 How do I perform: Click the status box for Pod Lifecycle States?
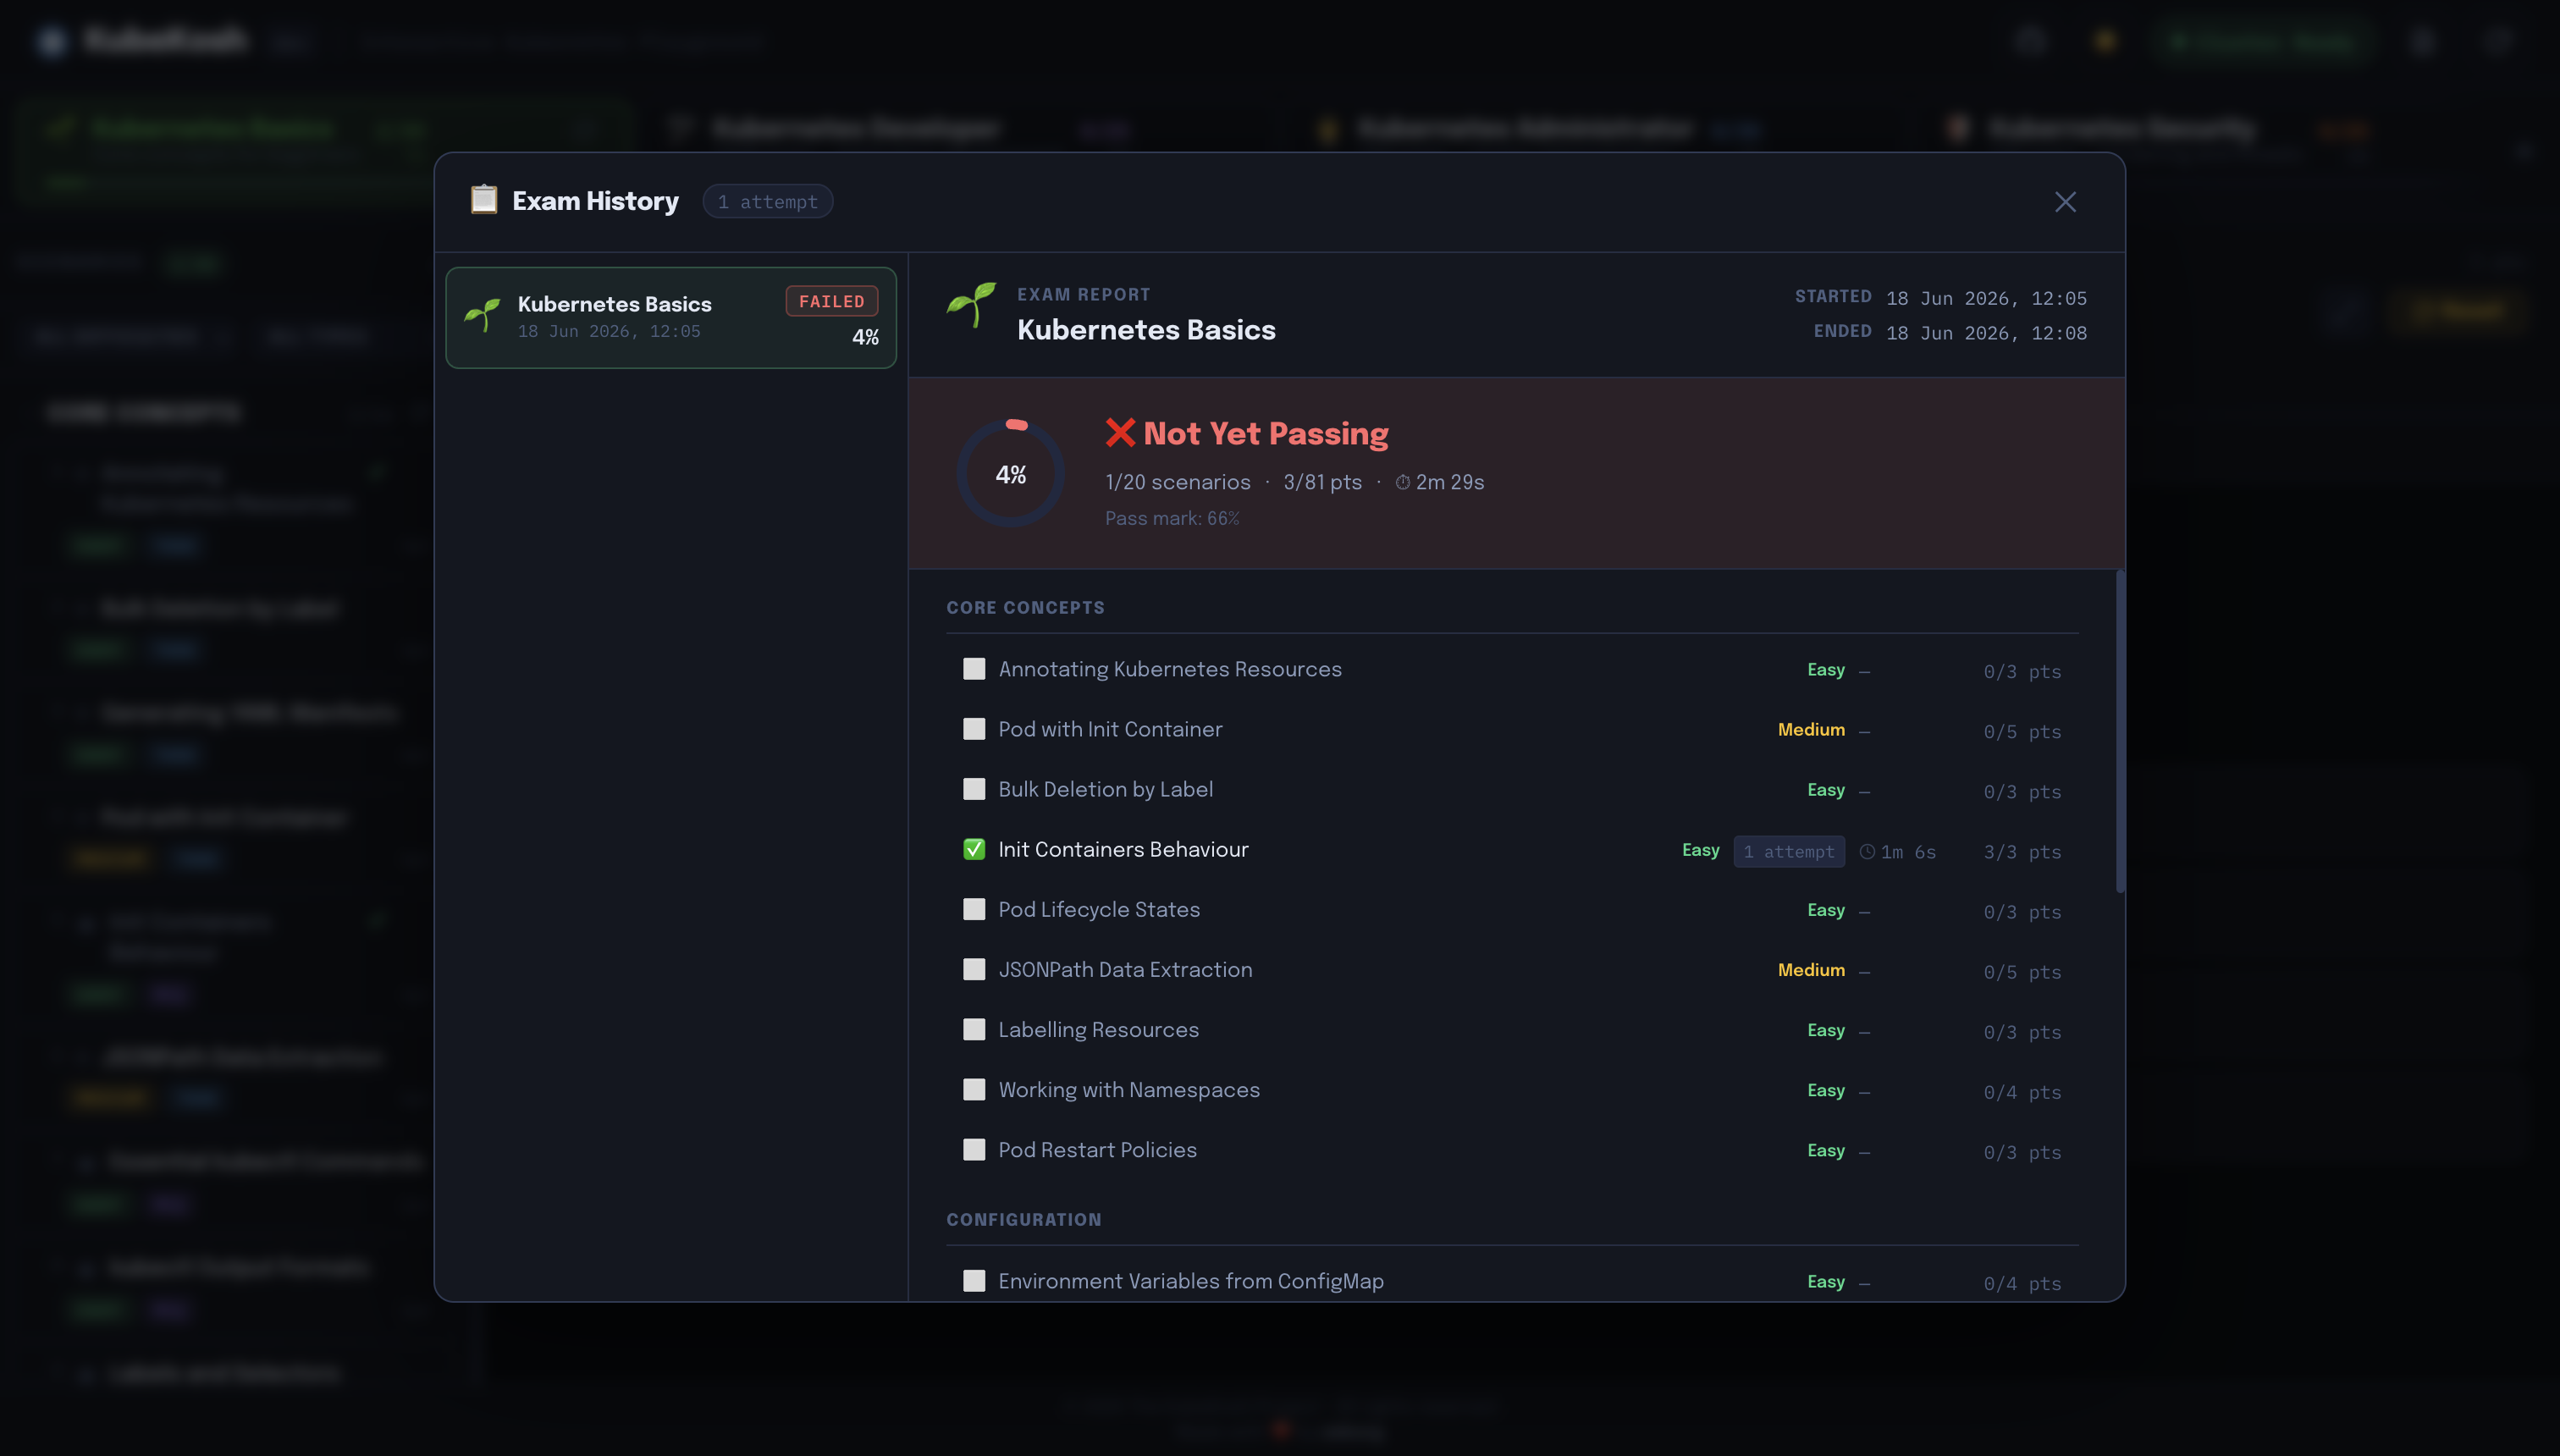pyautogui.click(x=973, y=909)
